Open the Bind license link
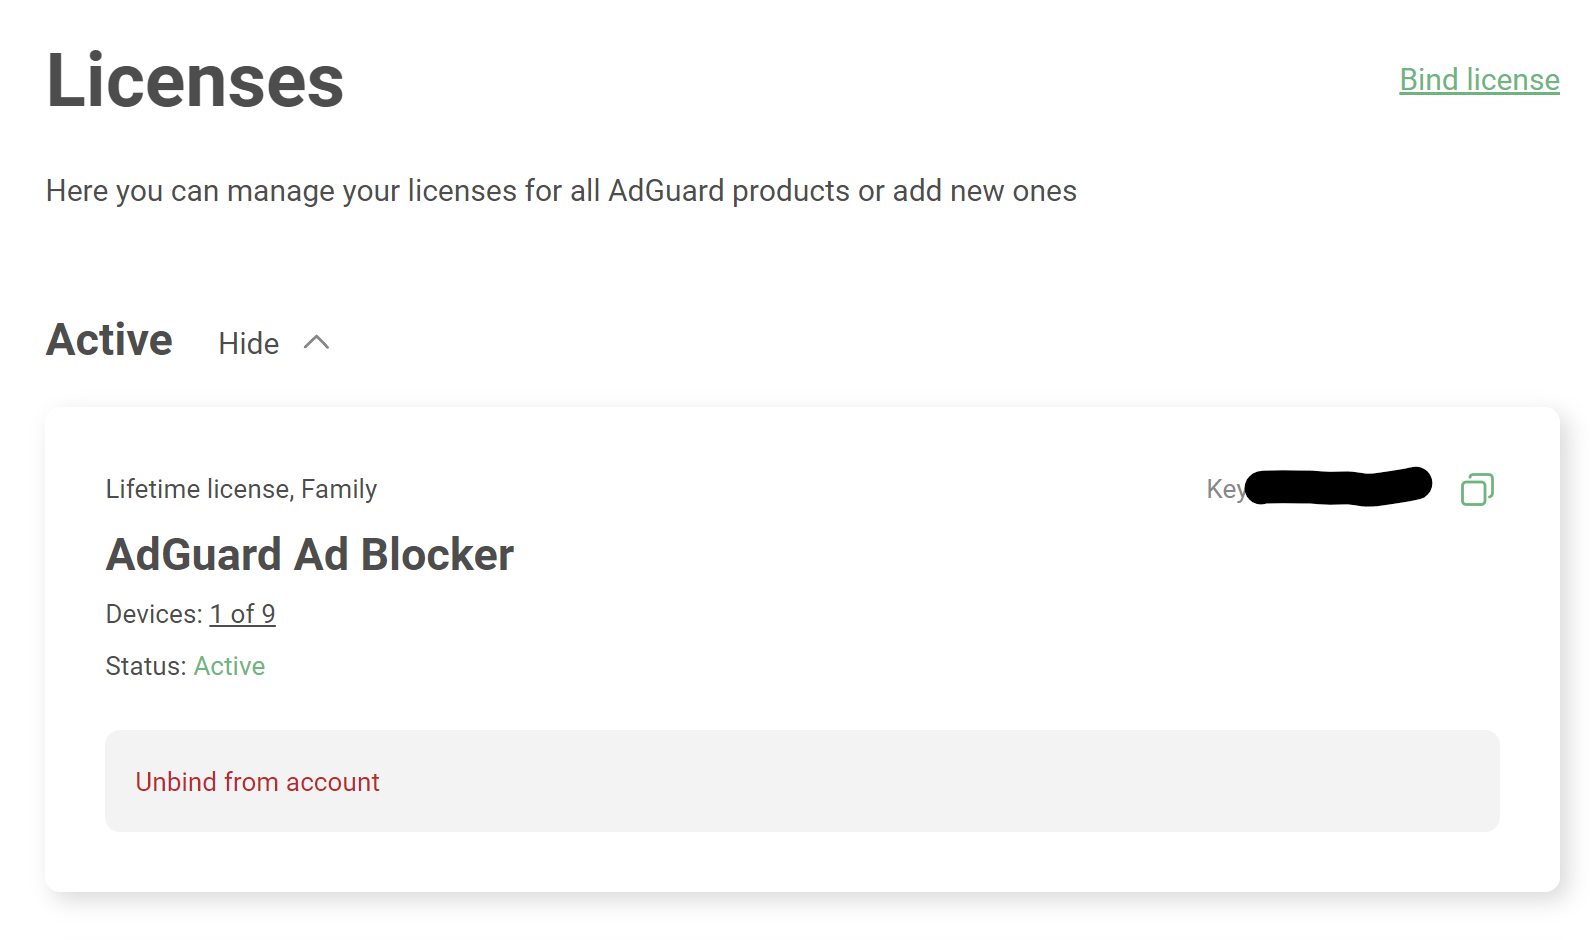The width and height of the screenshot is (1590, 940). coord(1479,80)
